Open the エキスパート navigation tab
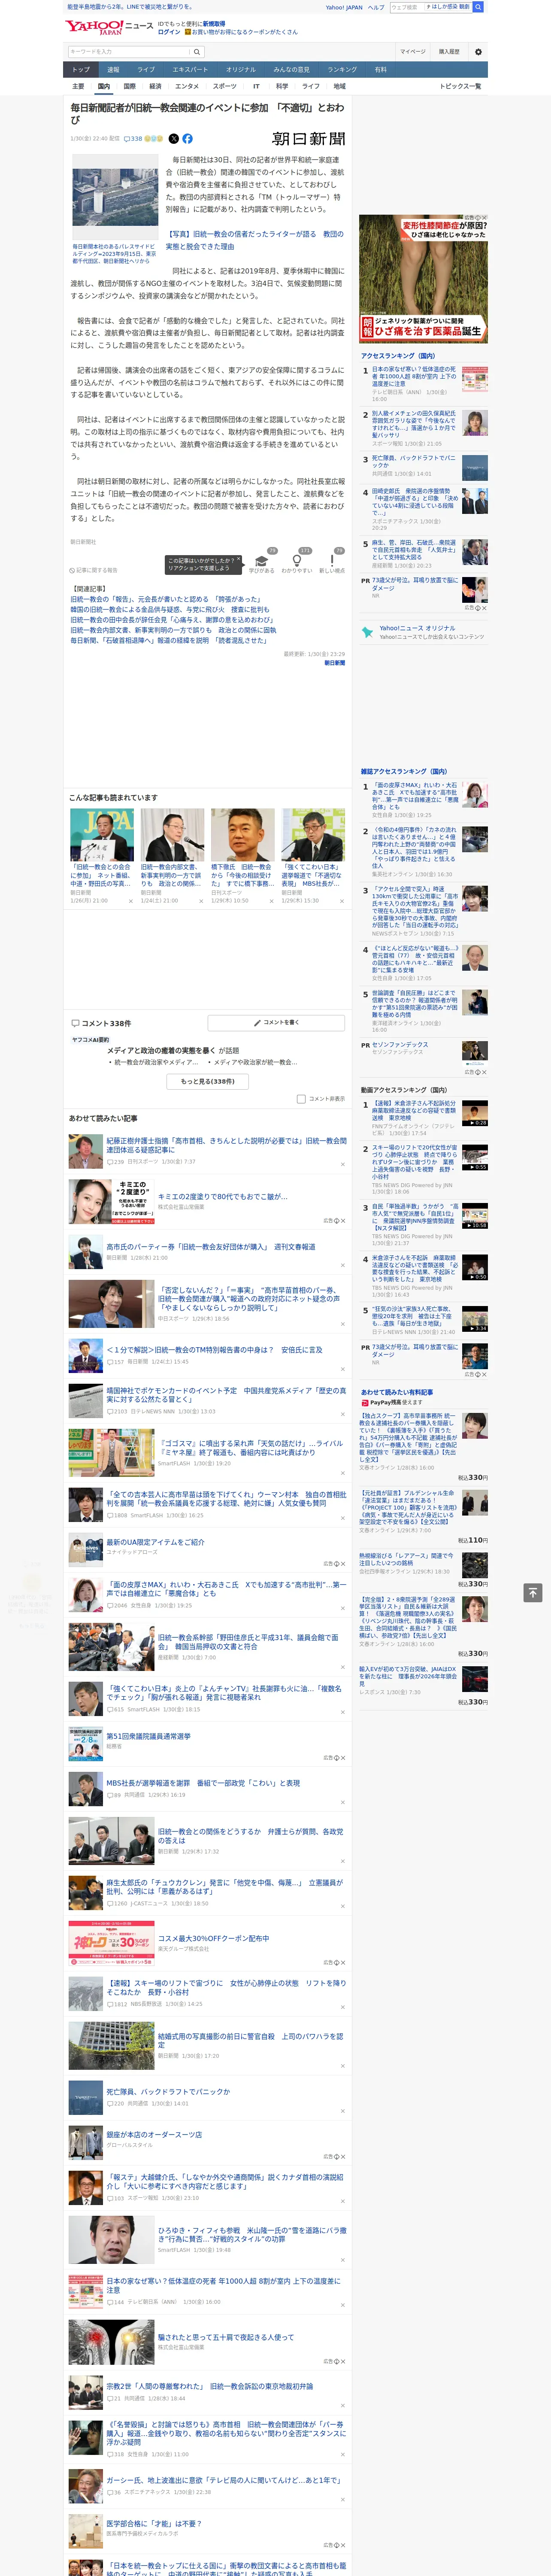551x2576 pixels. coord(190,70)
